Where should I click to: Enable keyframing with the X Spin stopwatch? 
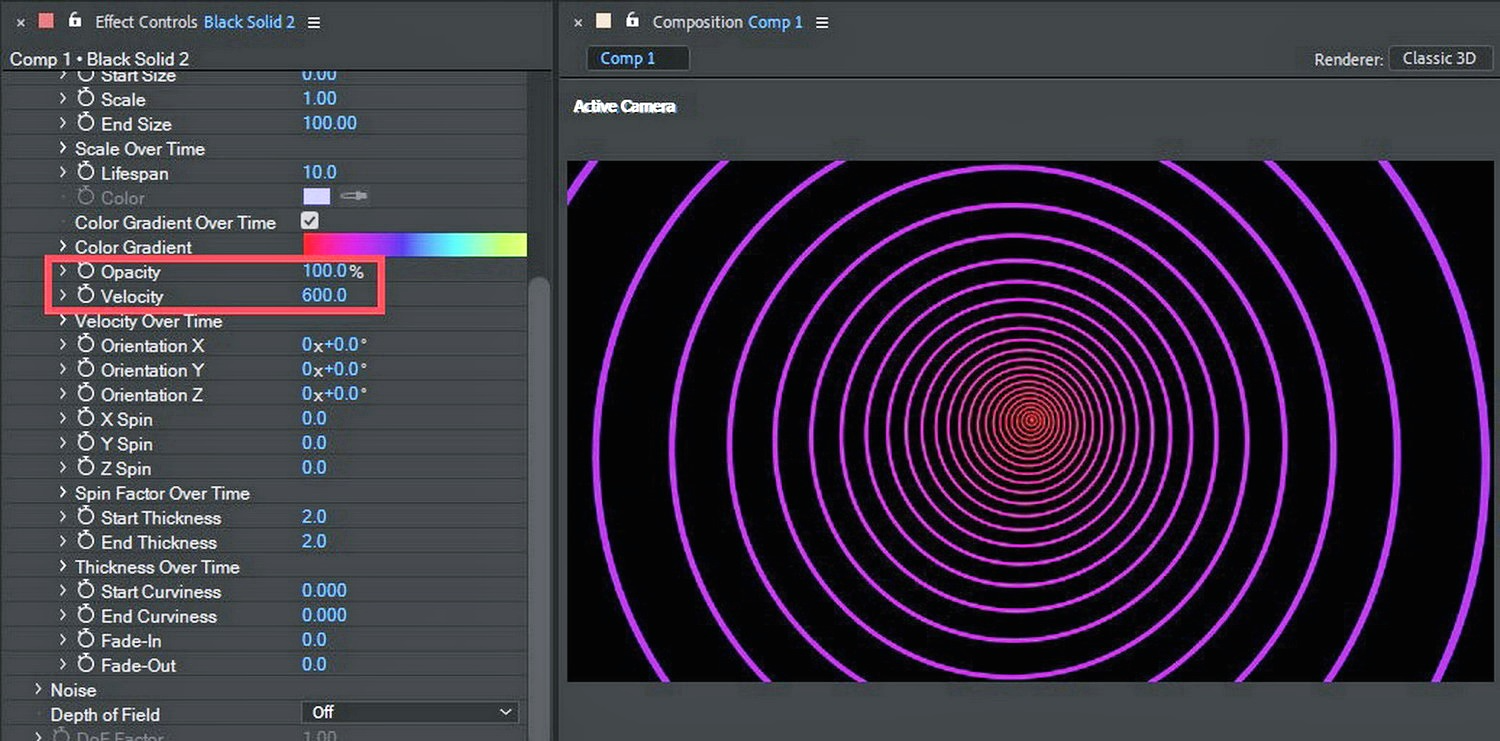[86, 419]
